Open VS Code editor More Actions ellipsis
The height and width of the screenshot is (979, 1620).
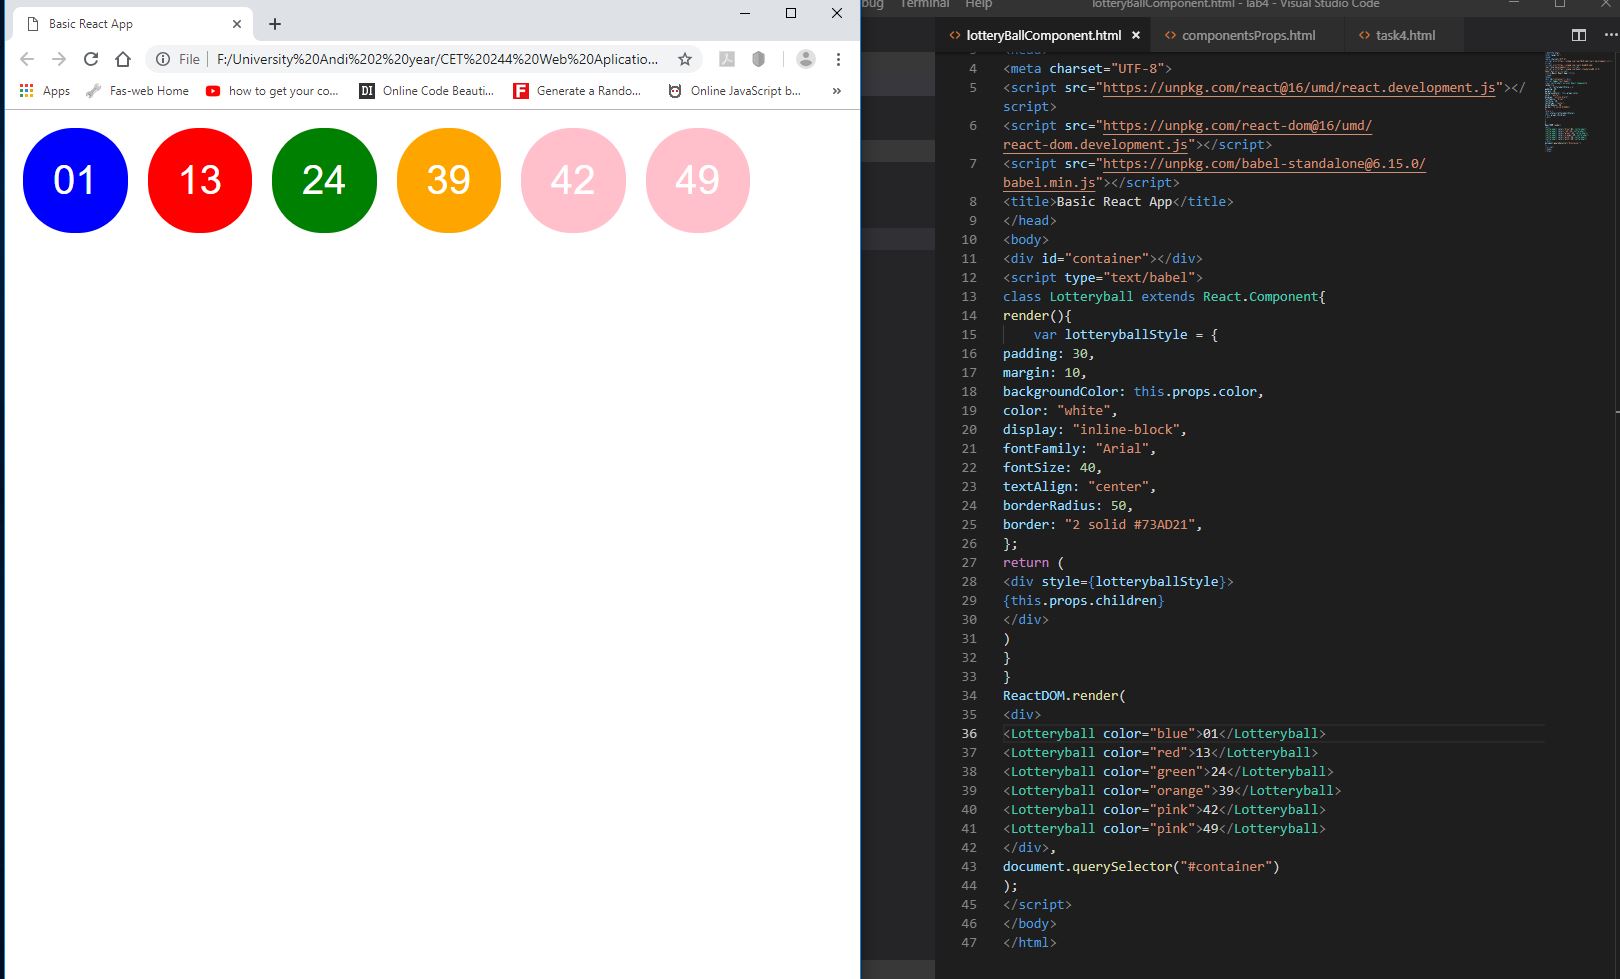(x=1609, y=35)
